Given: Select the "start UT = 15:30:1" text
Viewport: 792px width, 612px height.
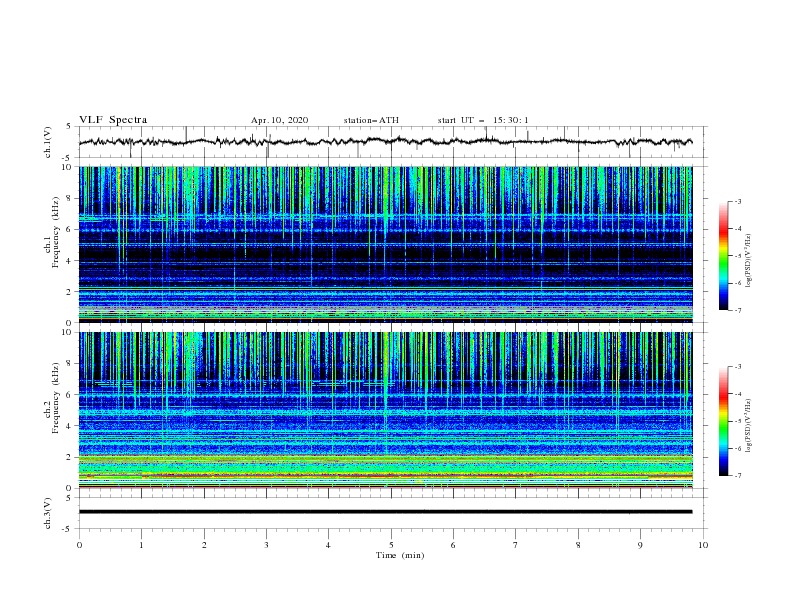Looking at the screenshot, I should 483,120.
